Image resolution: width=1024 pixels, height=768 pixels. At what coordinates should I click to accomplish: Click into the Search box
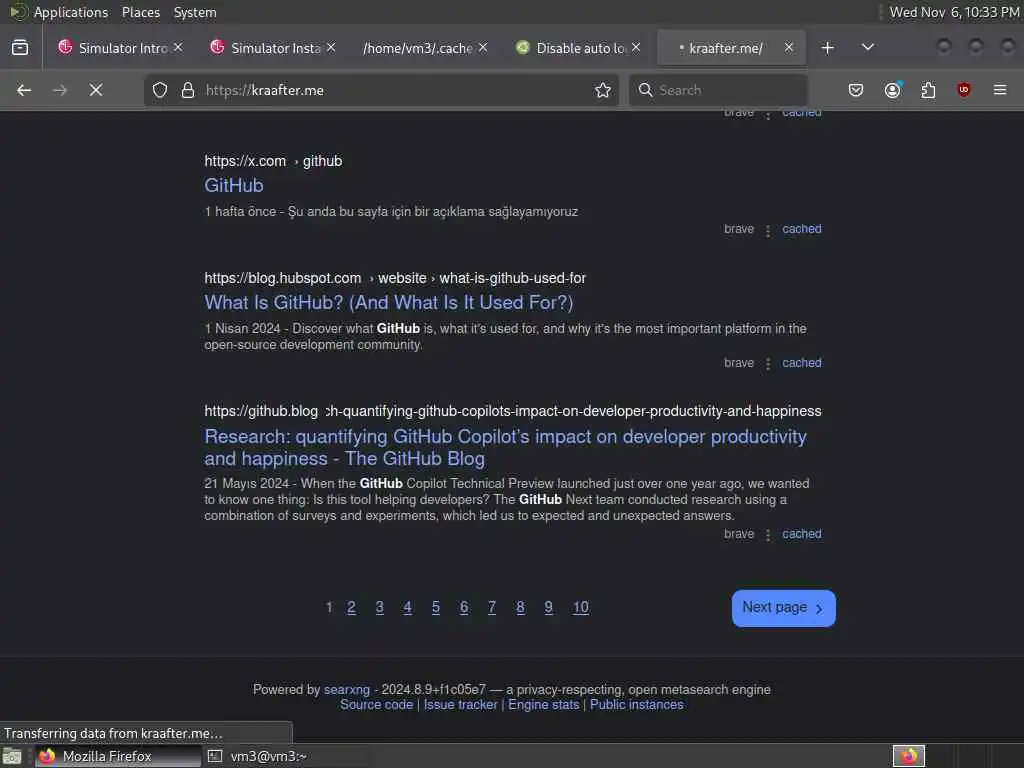tap(718, 90)
